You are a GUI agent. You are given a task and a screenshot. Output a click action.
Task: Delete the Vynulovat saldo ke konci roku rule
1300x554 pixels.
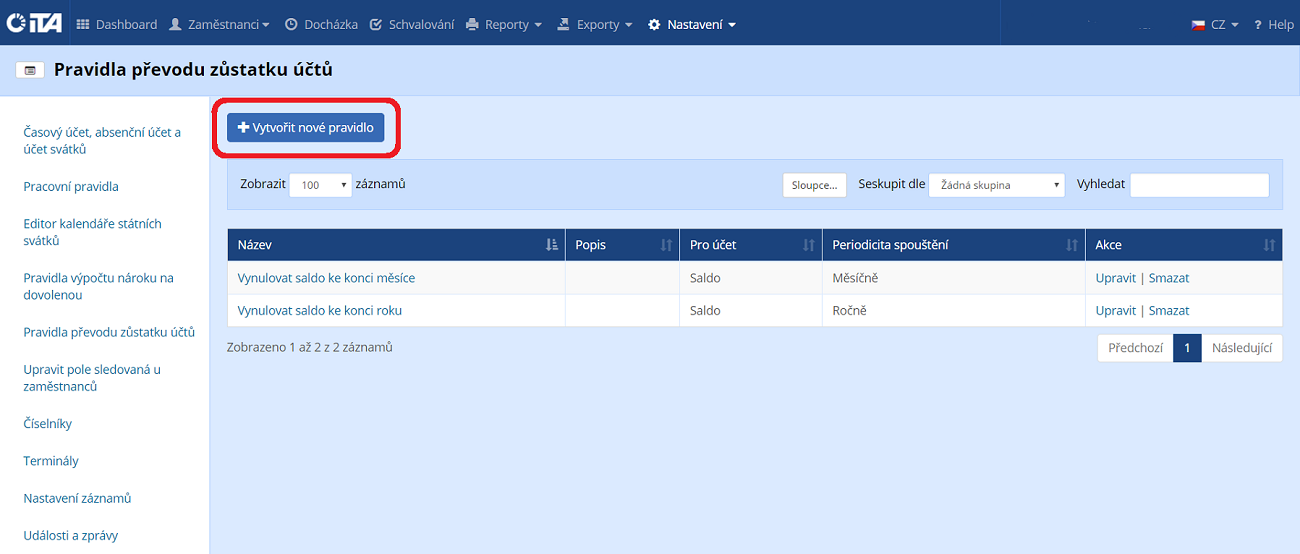click(x=1168, y=310)
